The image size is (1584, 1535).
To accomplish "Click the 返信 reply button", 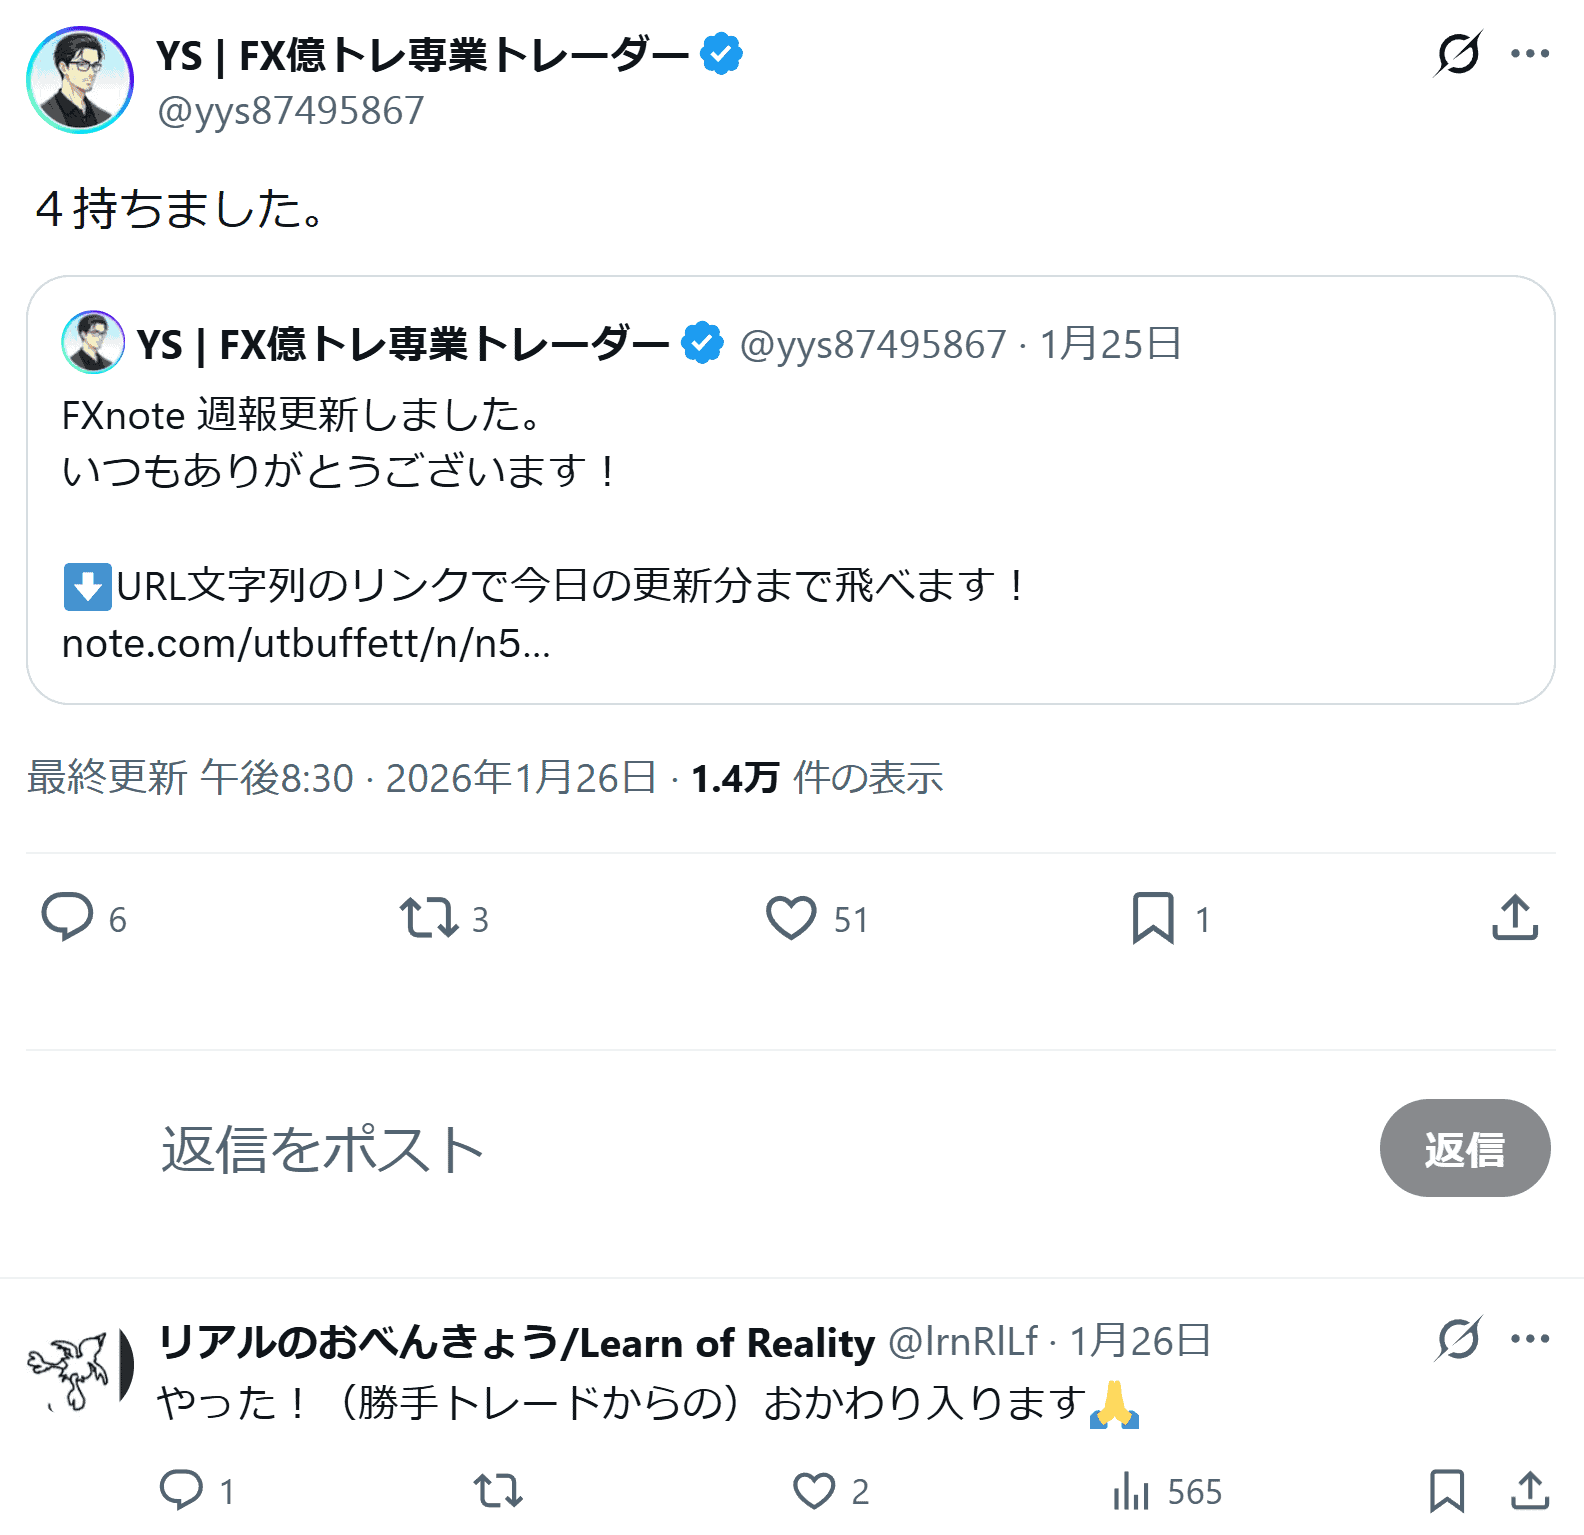I will (1464, 1148).
